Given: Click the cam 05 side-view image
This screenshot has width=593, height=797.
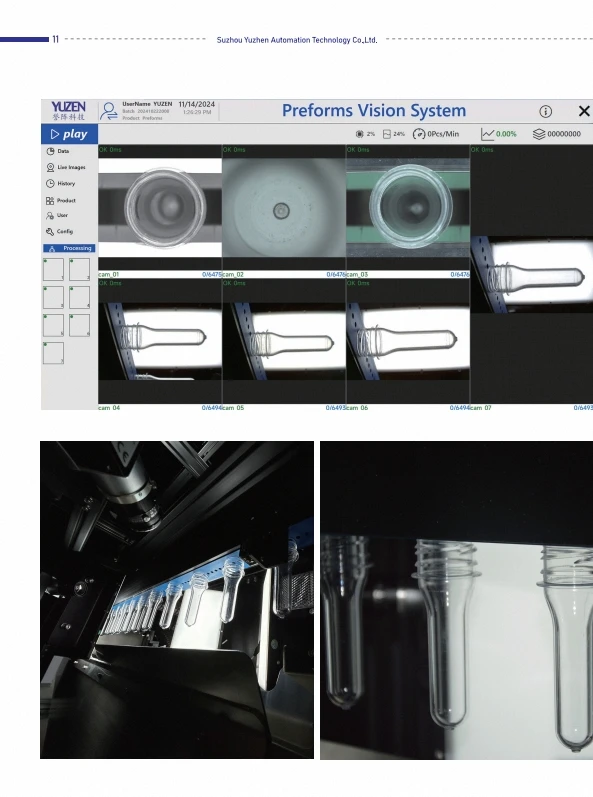Looking at the screenshot, I should [x=284, y=342].
